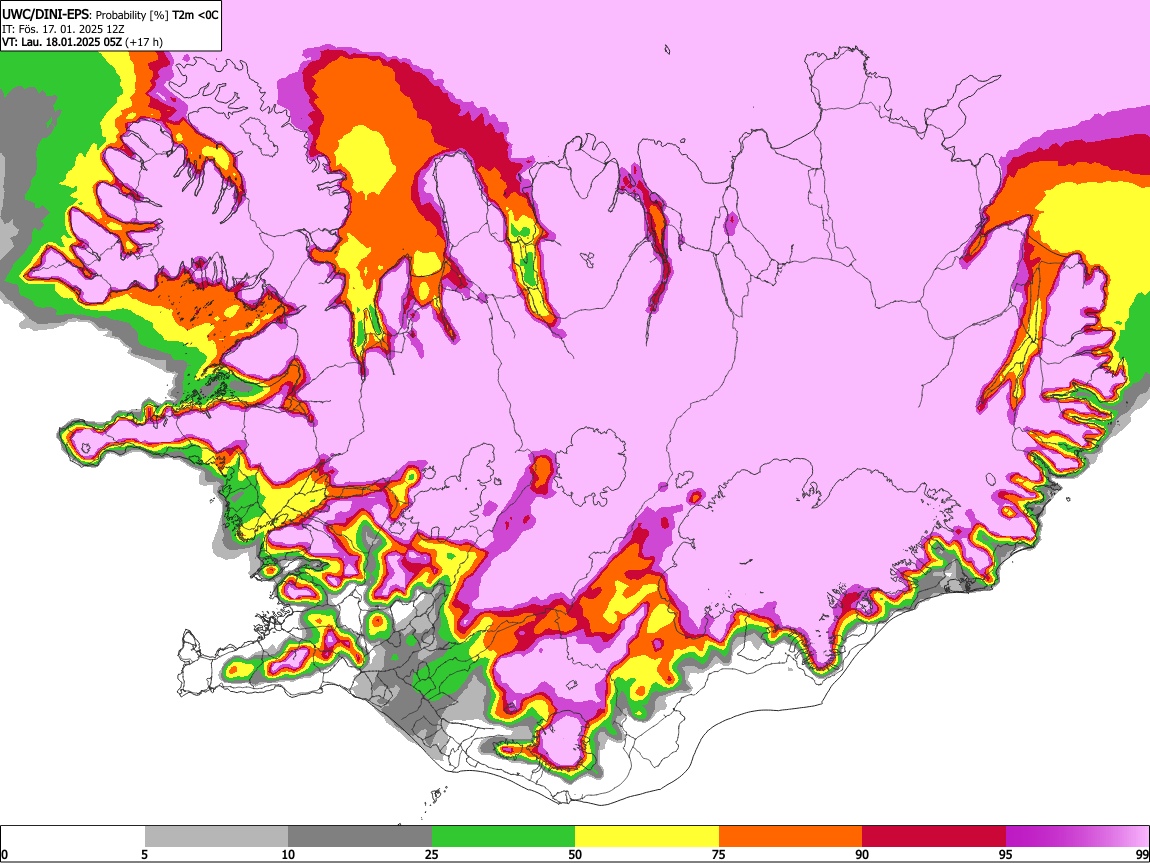This screenshot has width=1150, height=863.
Task: Click the white 0-5 legend segment
Action: click(73, 837)
